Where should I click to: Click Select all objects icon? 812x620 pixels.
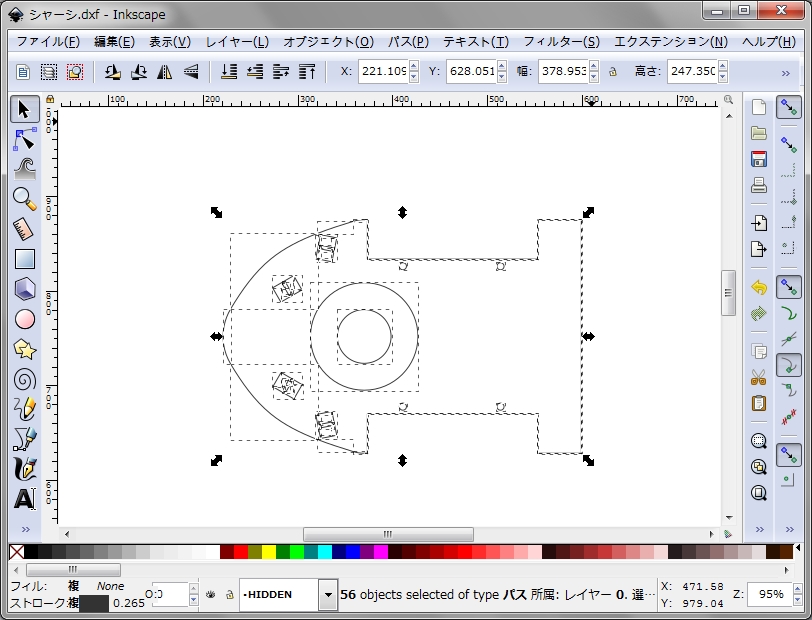click(x=23, y=72)
